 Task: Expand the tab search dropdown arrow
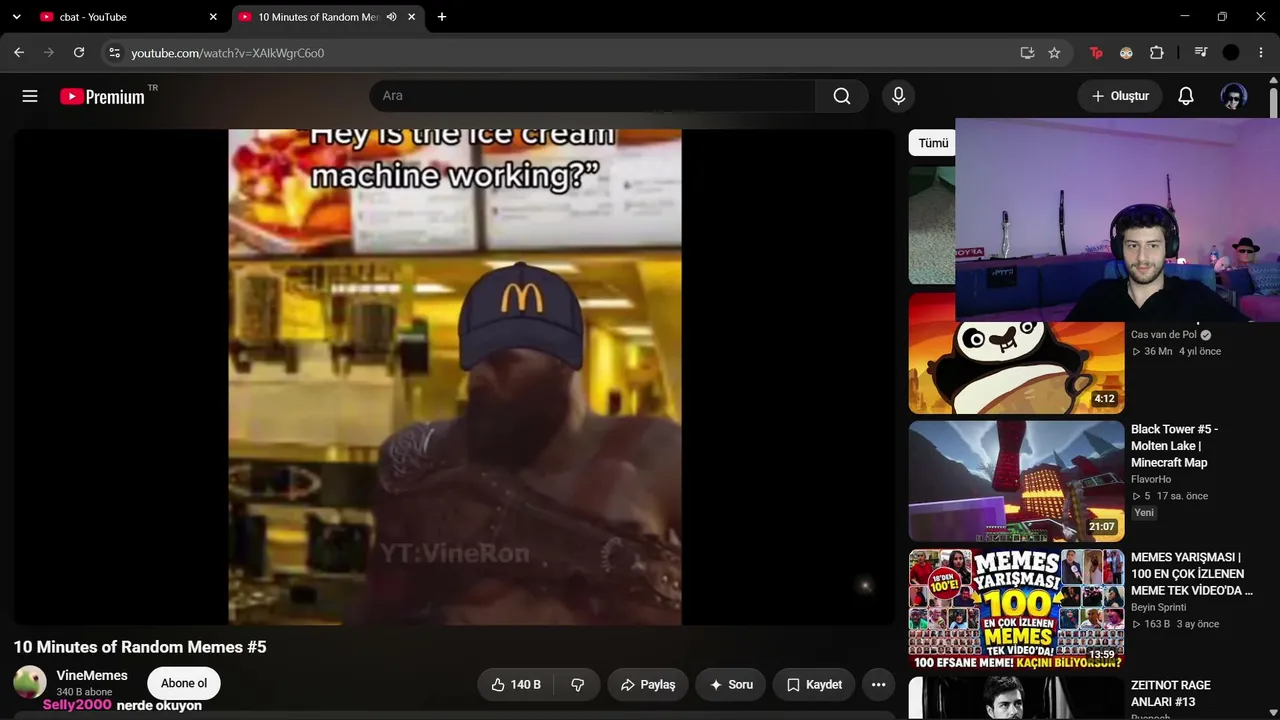(16, 17)
